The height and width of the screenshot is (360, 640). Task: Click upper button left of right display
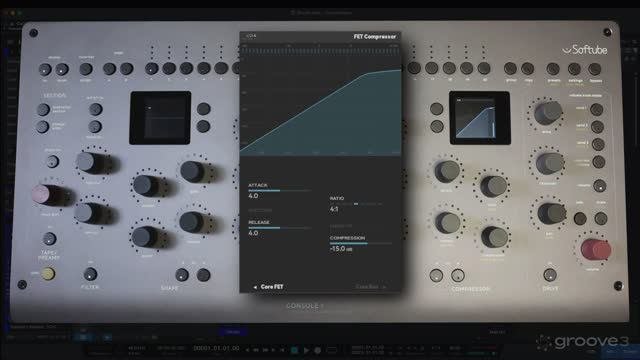[x=436, y=109]
